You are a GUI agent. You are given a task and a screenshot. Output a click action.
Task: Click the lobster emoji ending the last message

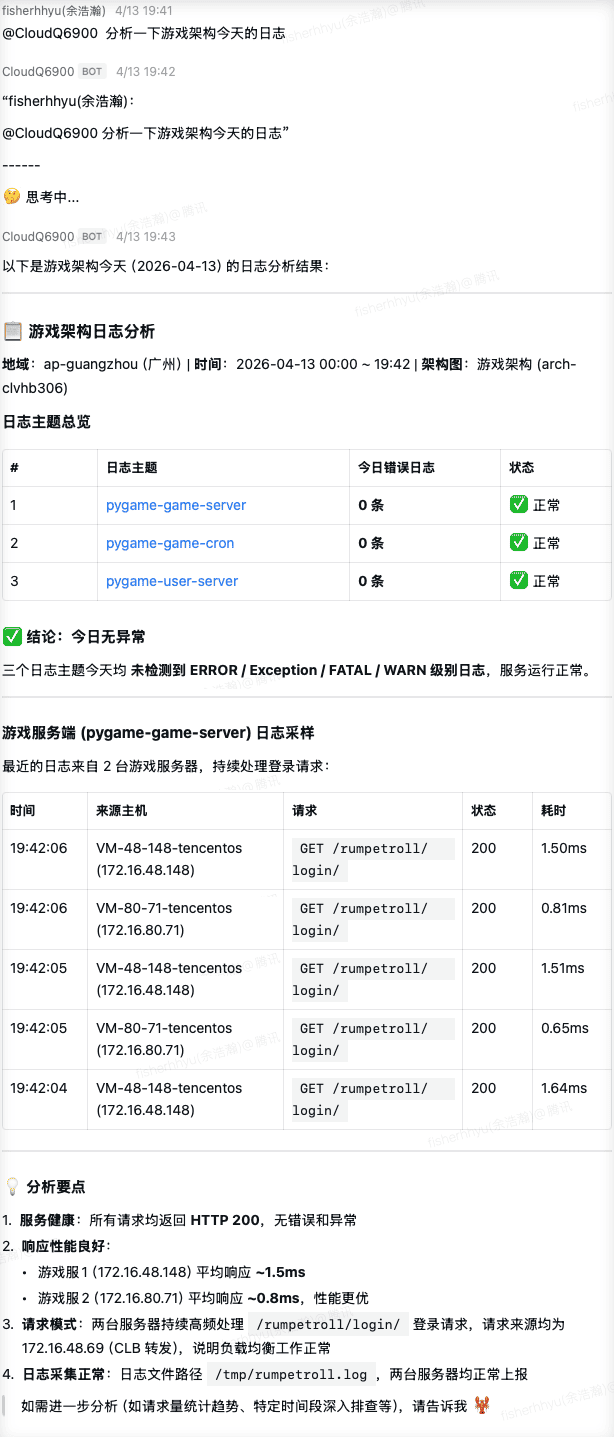[482, 1405]
